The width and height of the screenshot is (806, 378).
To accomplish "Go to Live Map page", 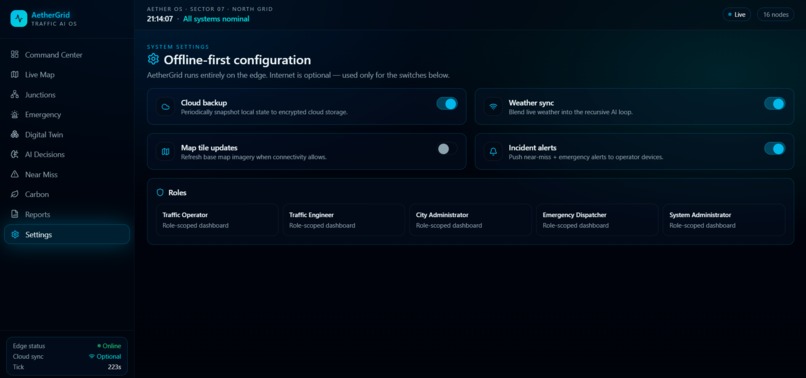I will [x=67, y=75].
